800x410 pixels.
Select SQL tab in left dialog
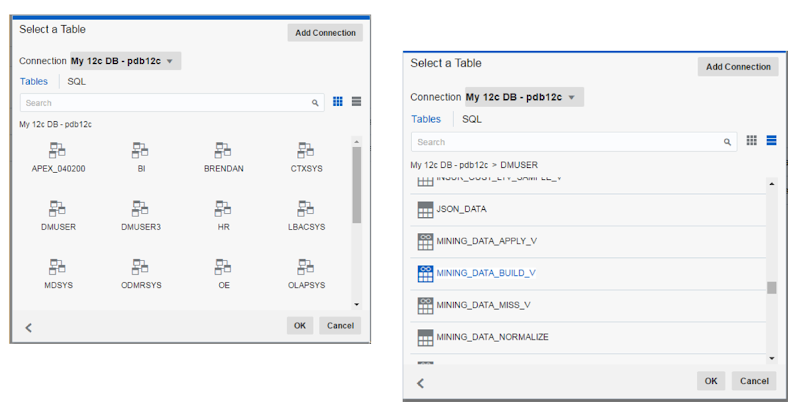[x=77, y=82]
